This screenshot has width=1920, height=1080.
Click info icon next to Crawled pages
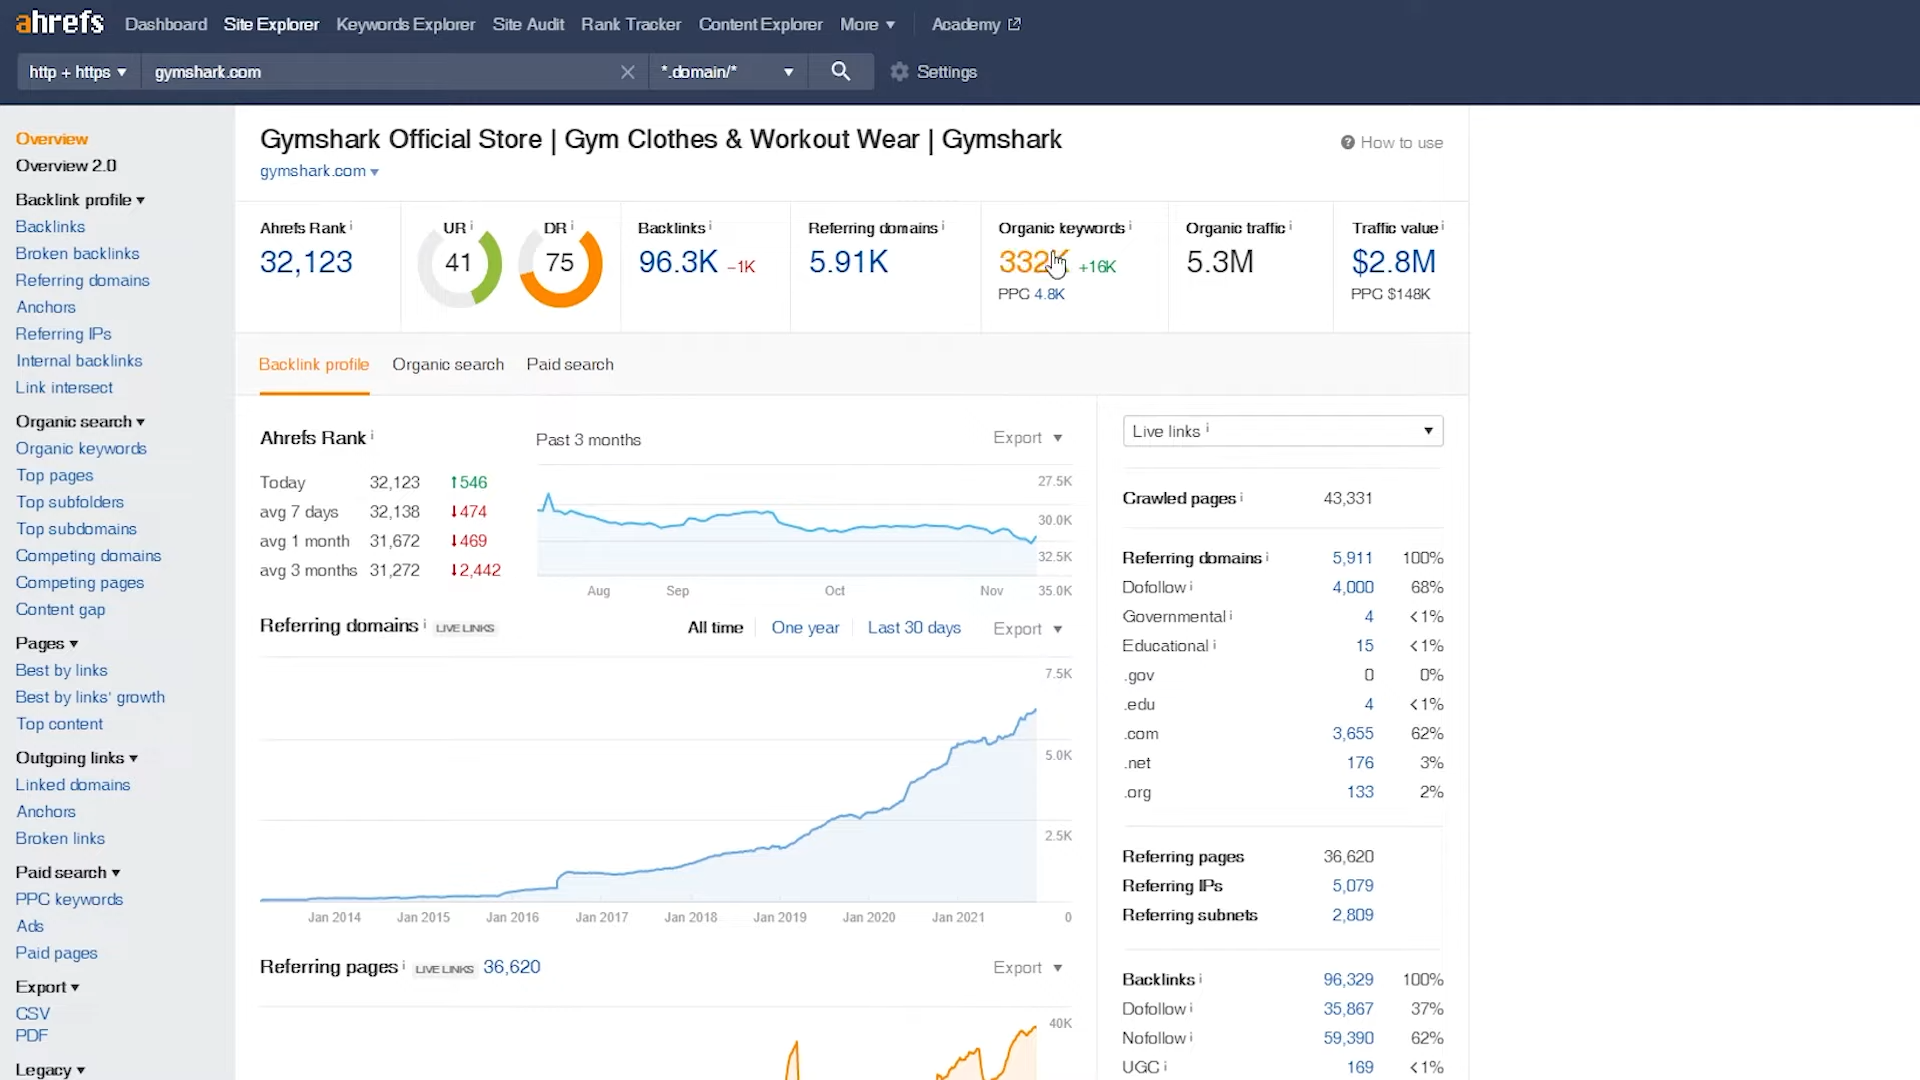click(1241, 497)
